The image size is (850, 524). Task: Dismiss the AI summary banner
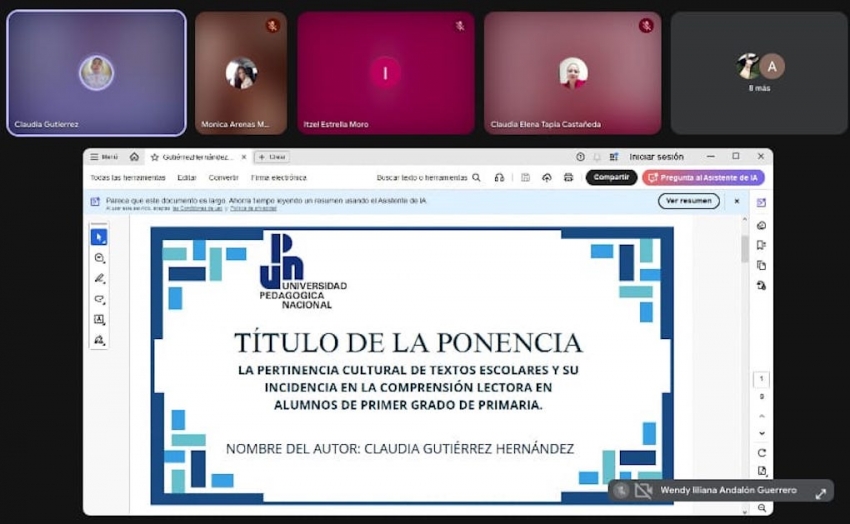737,201
